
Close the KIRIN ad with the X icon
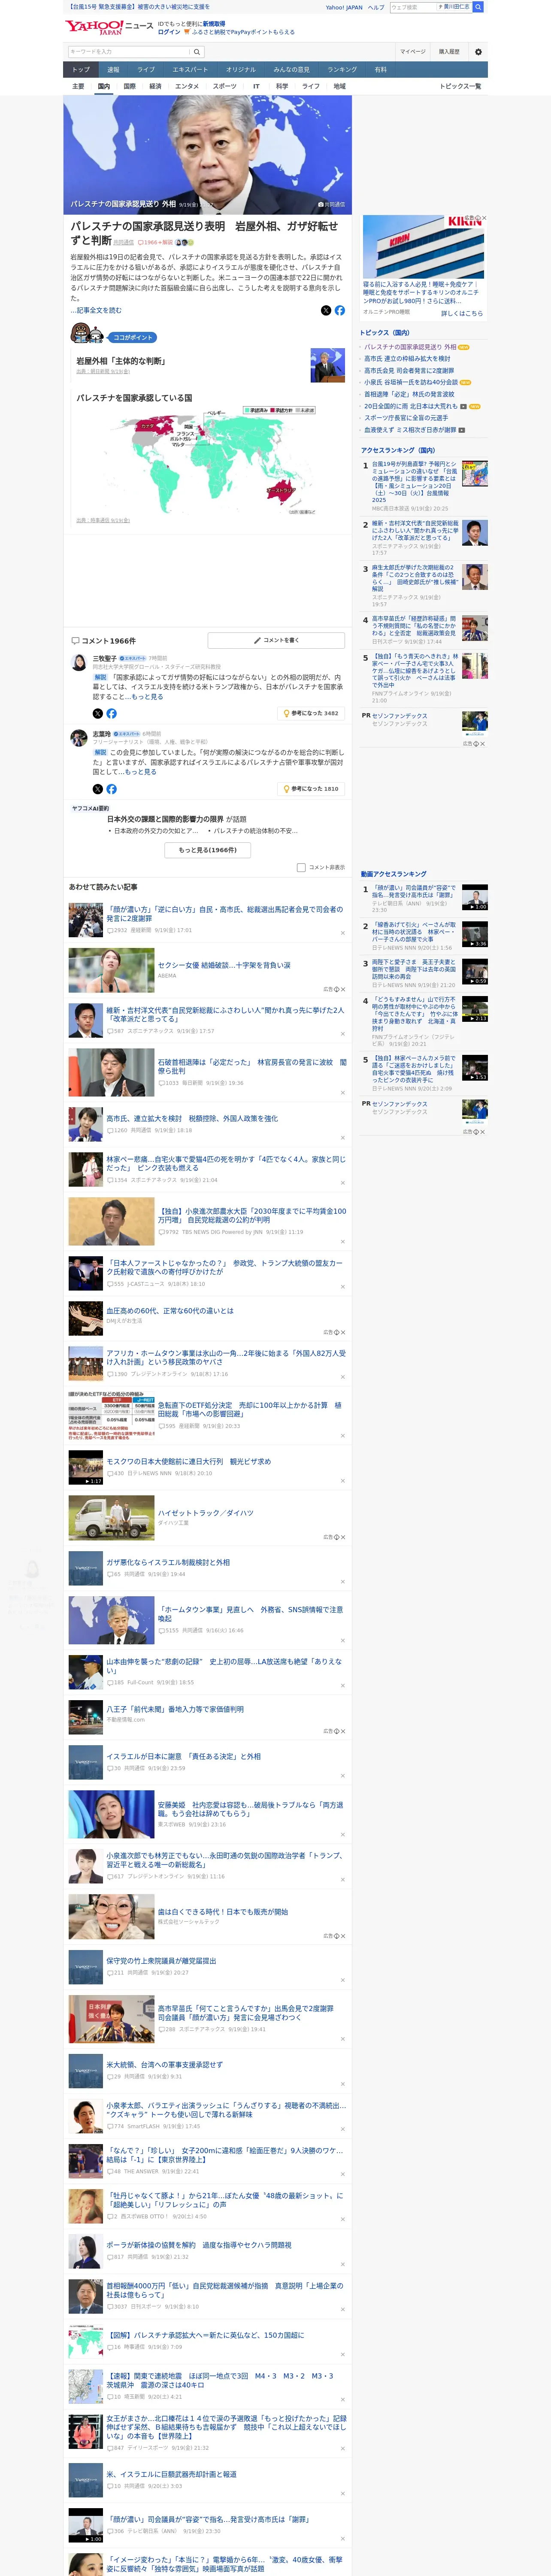coord(484,218)
